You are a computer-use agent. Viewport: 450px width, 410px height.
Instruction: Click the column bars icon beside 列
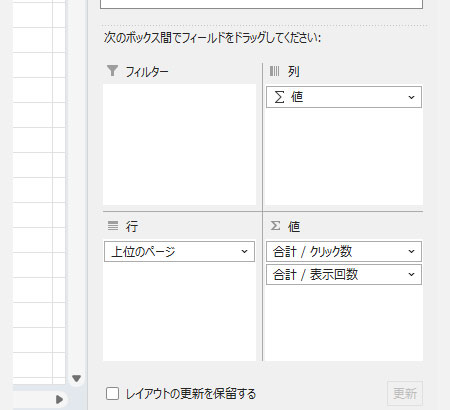pyautogui.click(x=274, y=71)
